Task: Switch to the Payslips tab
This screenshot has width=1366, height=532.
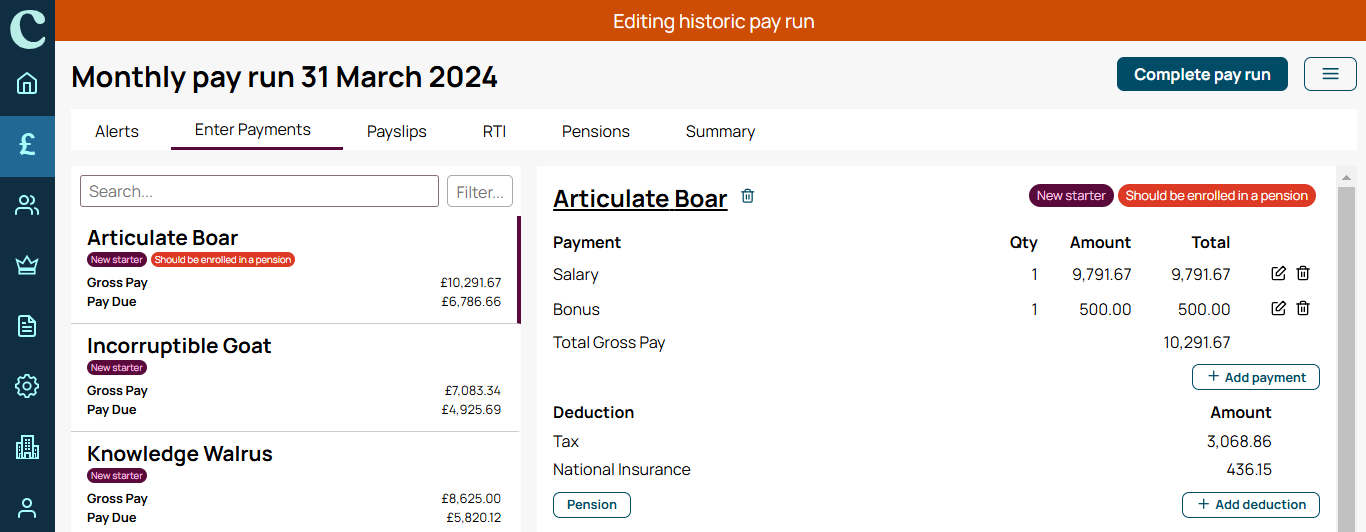Action: [397, 131]
